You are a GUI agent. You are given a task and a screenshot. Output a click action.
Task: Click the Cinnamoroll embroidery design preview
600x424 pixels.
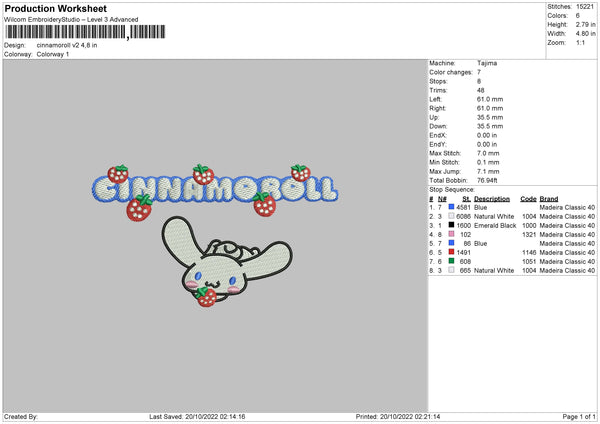pos(215,235)
